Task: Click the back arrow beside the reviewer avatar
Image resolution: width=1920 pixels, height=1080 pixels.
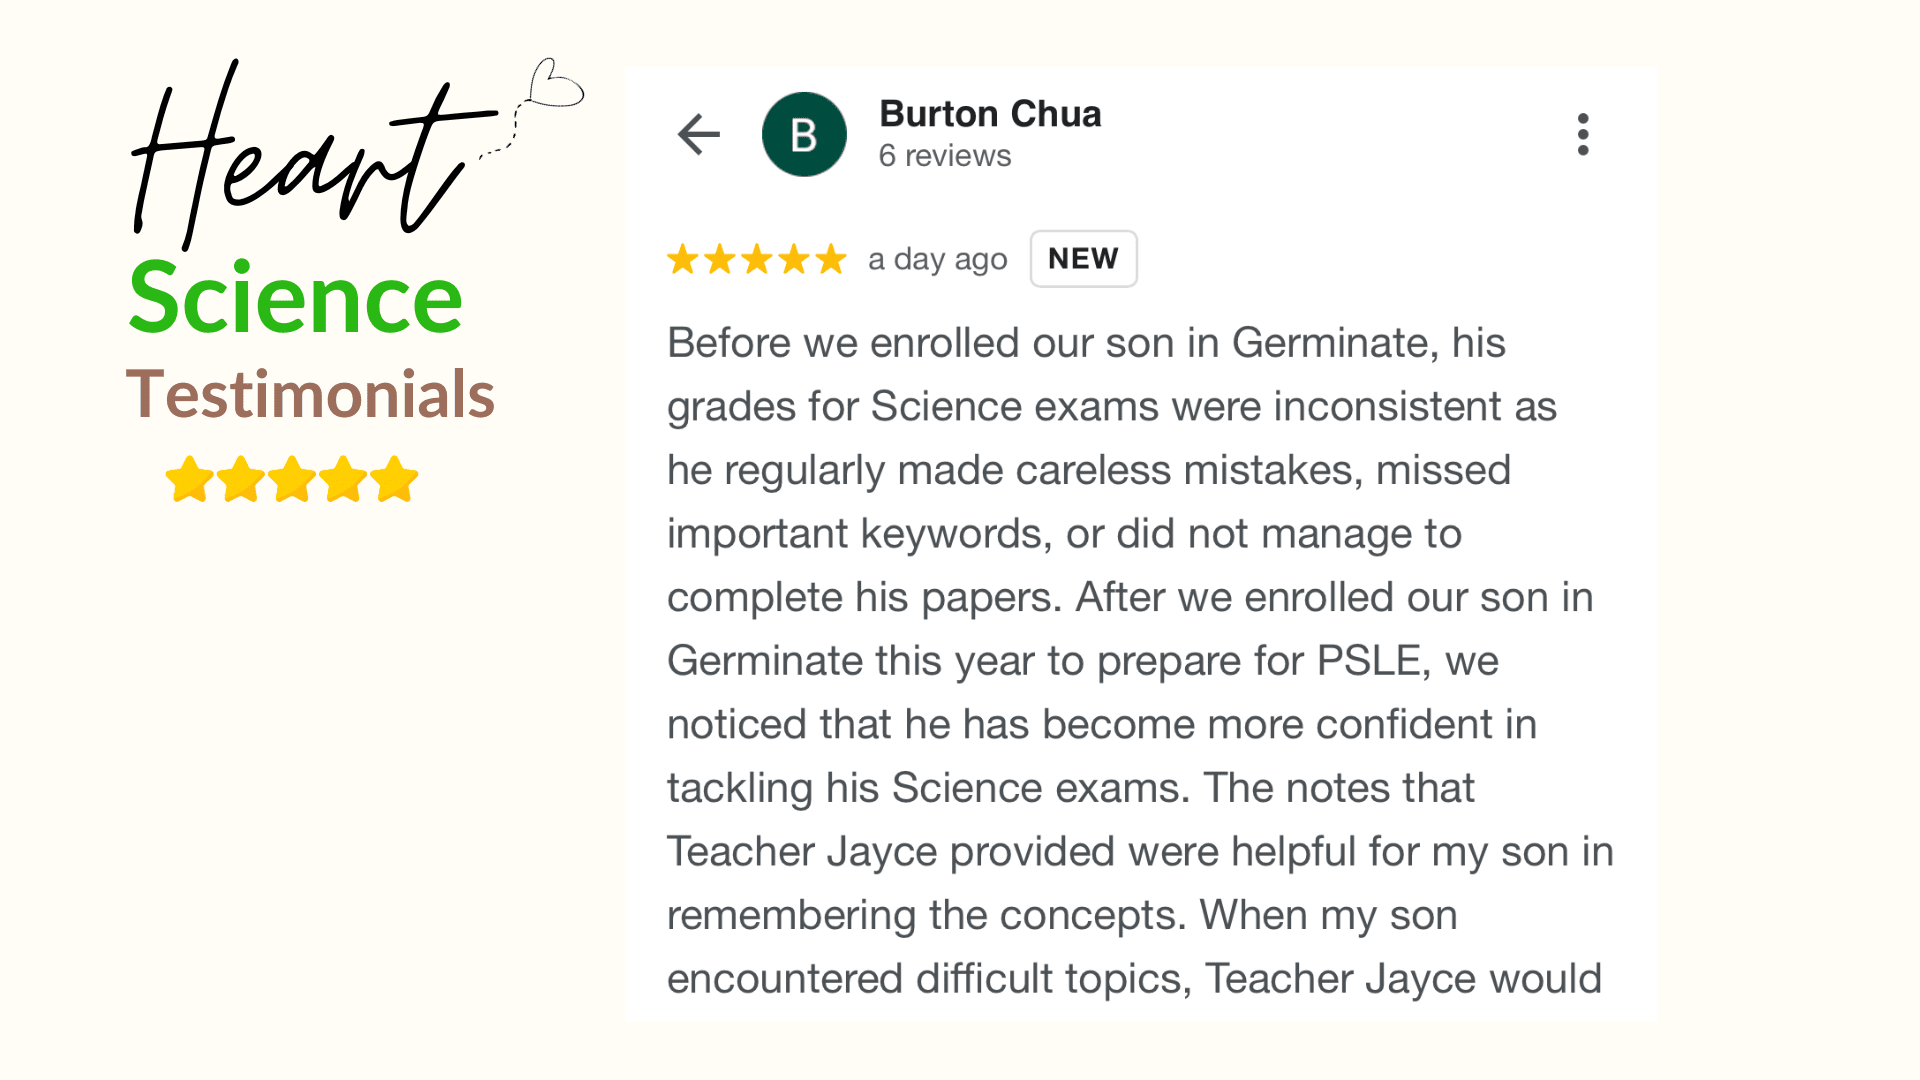Action: pos(699,134)
